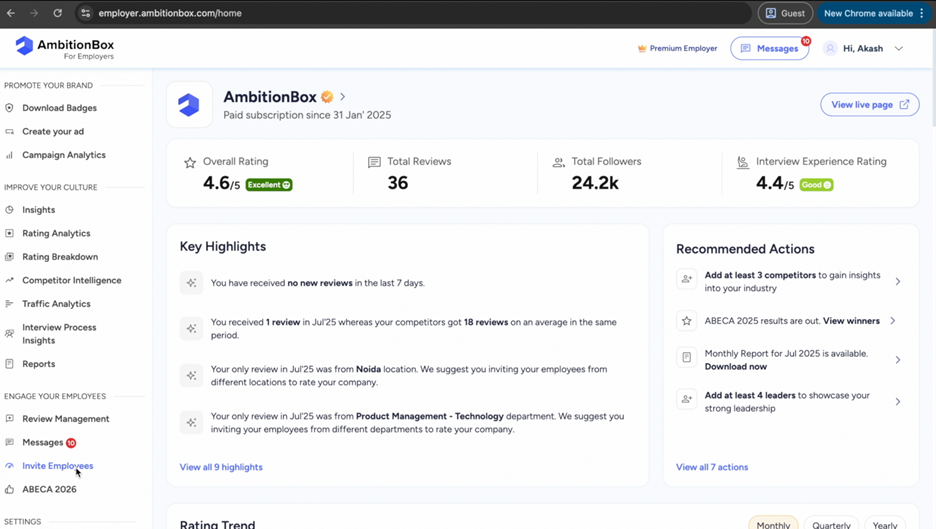Click the View live page button
The image size is (936, 529).
pyautogui.click(x=869, y=104)
